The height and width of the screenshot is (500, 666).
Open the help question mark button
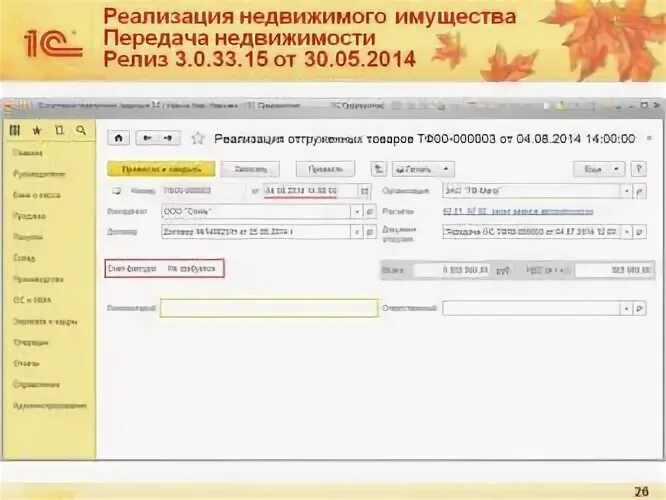pyautogui.click(x=638, y=169)
